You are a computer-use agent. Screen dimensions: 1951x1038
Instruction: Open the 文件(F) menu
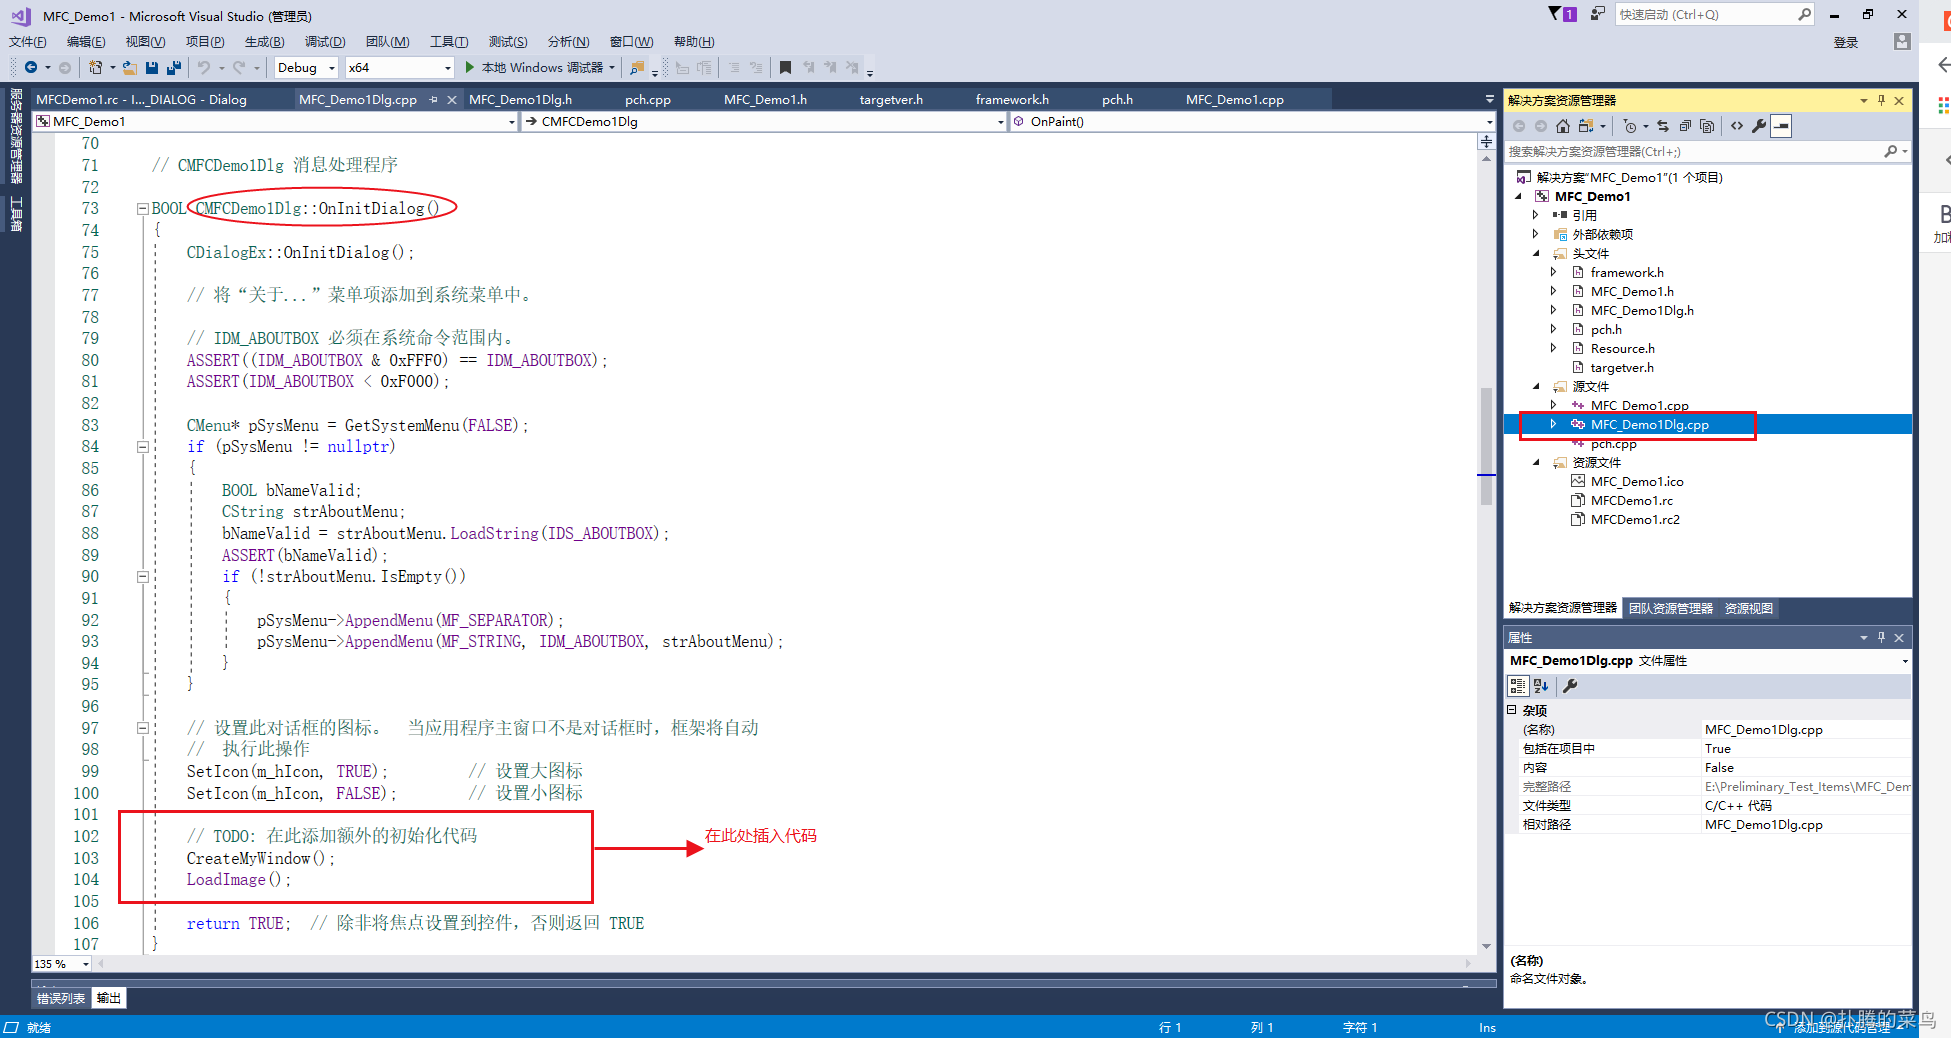(x=27, y=41)
